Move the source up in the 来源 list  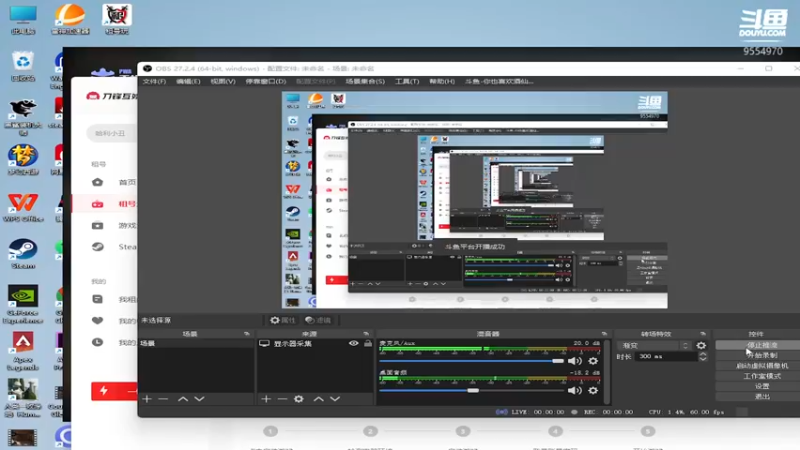click(318, 399)
